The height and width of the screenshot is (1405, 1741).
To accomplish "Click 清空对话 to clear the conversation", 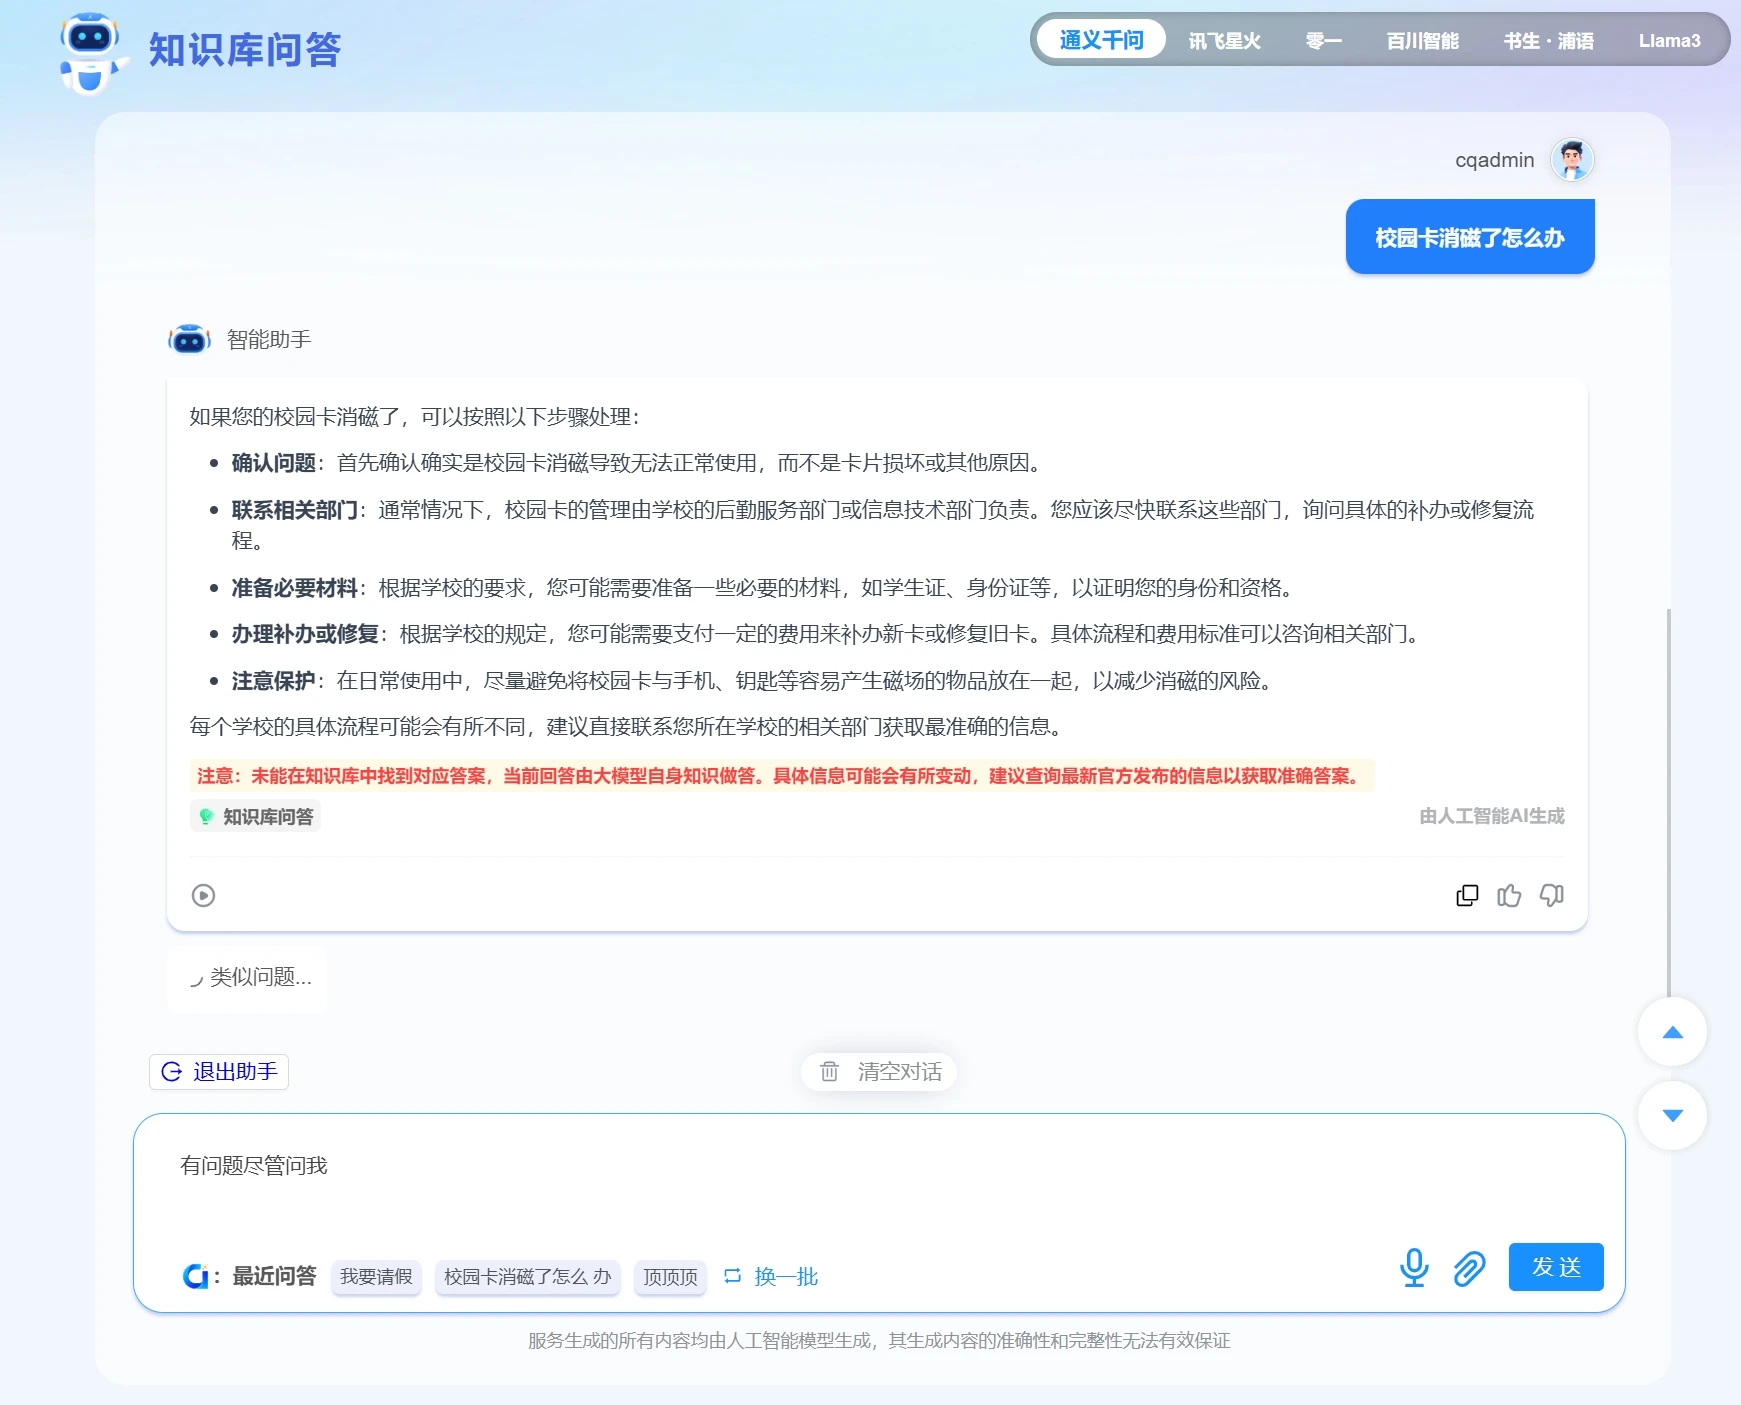I will (x=880, y=1072).
